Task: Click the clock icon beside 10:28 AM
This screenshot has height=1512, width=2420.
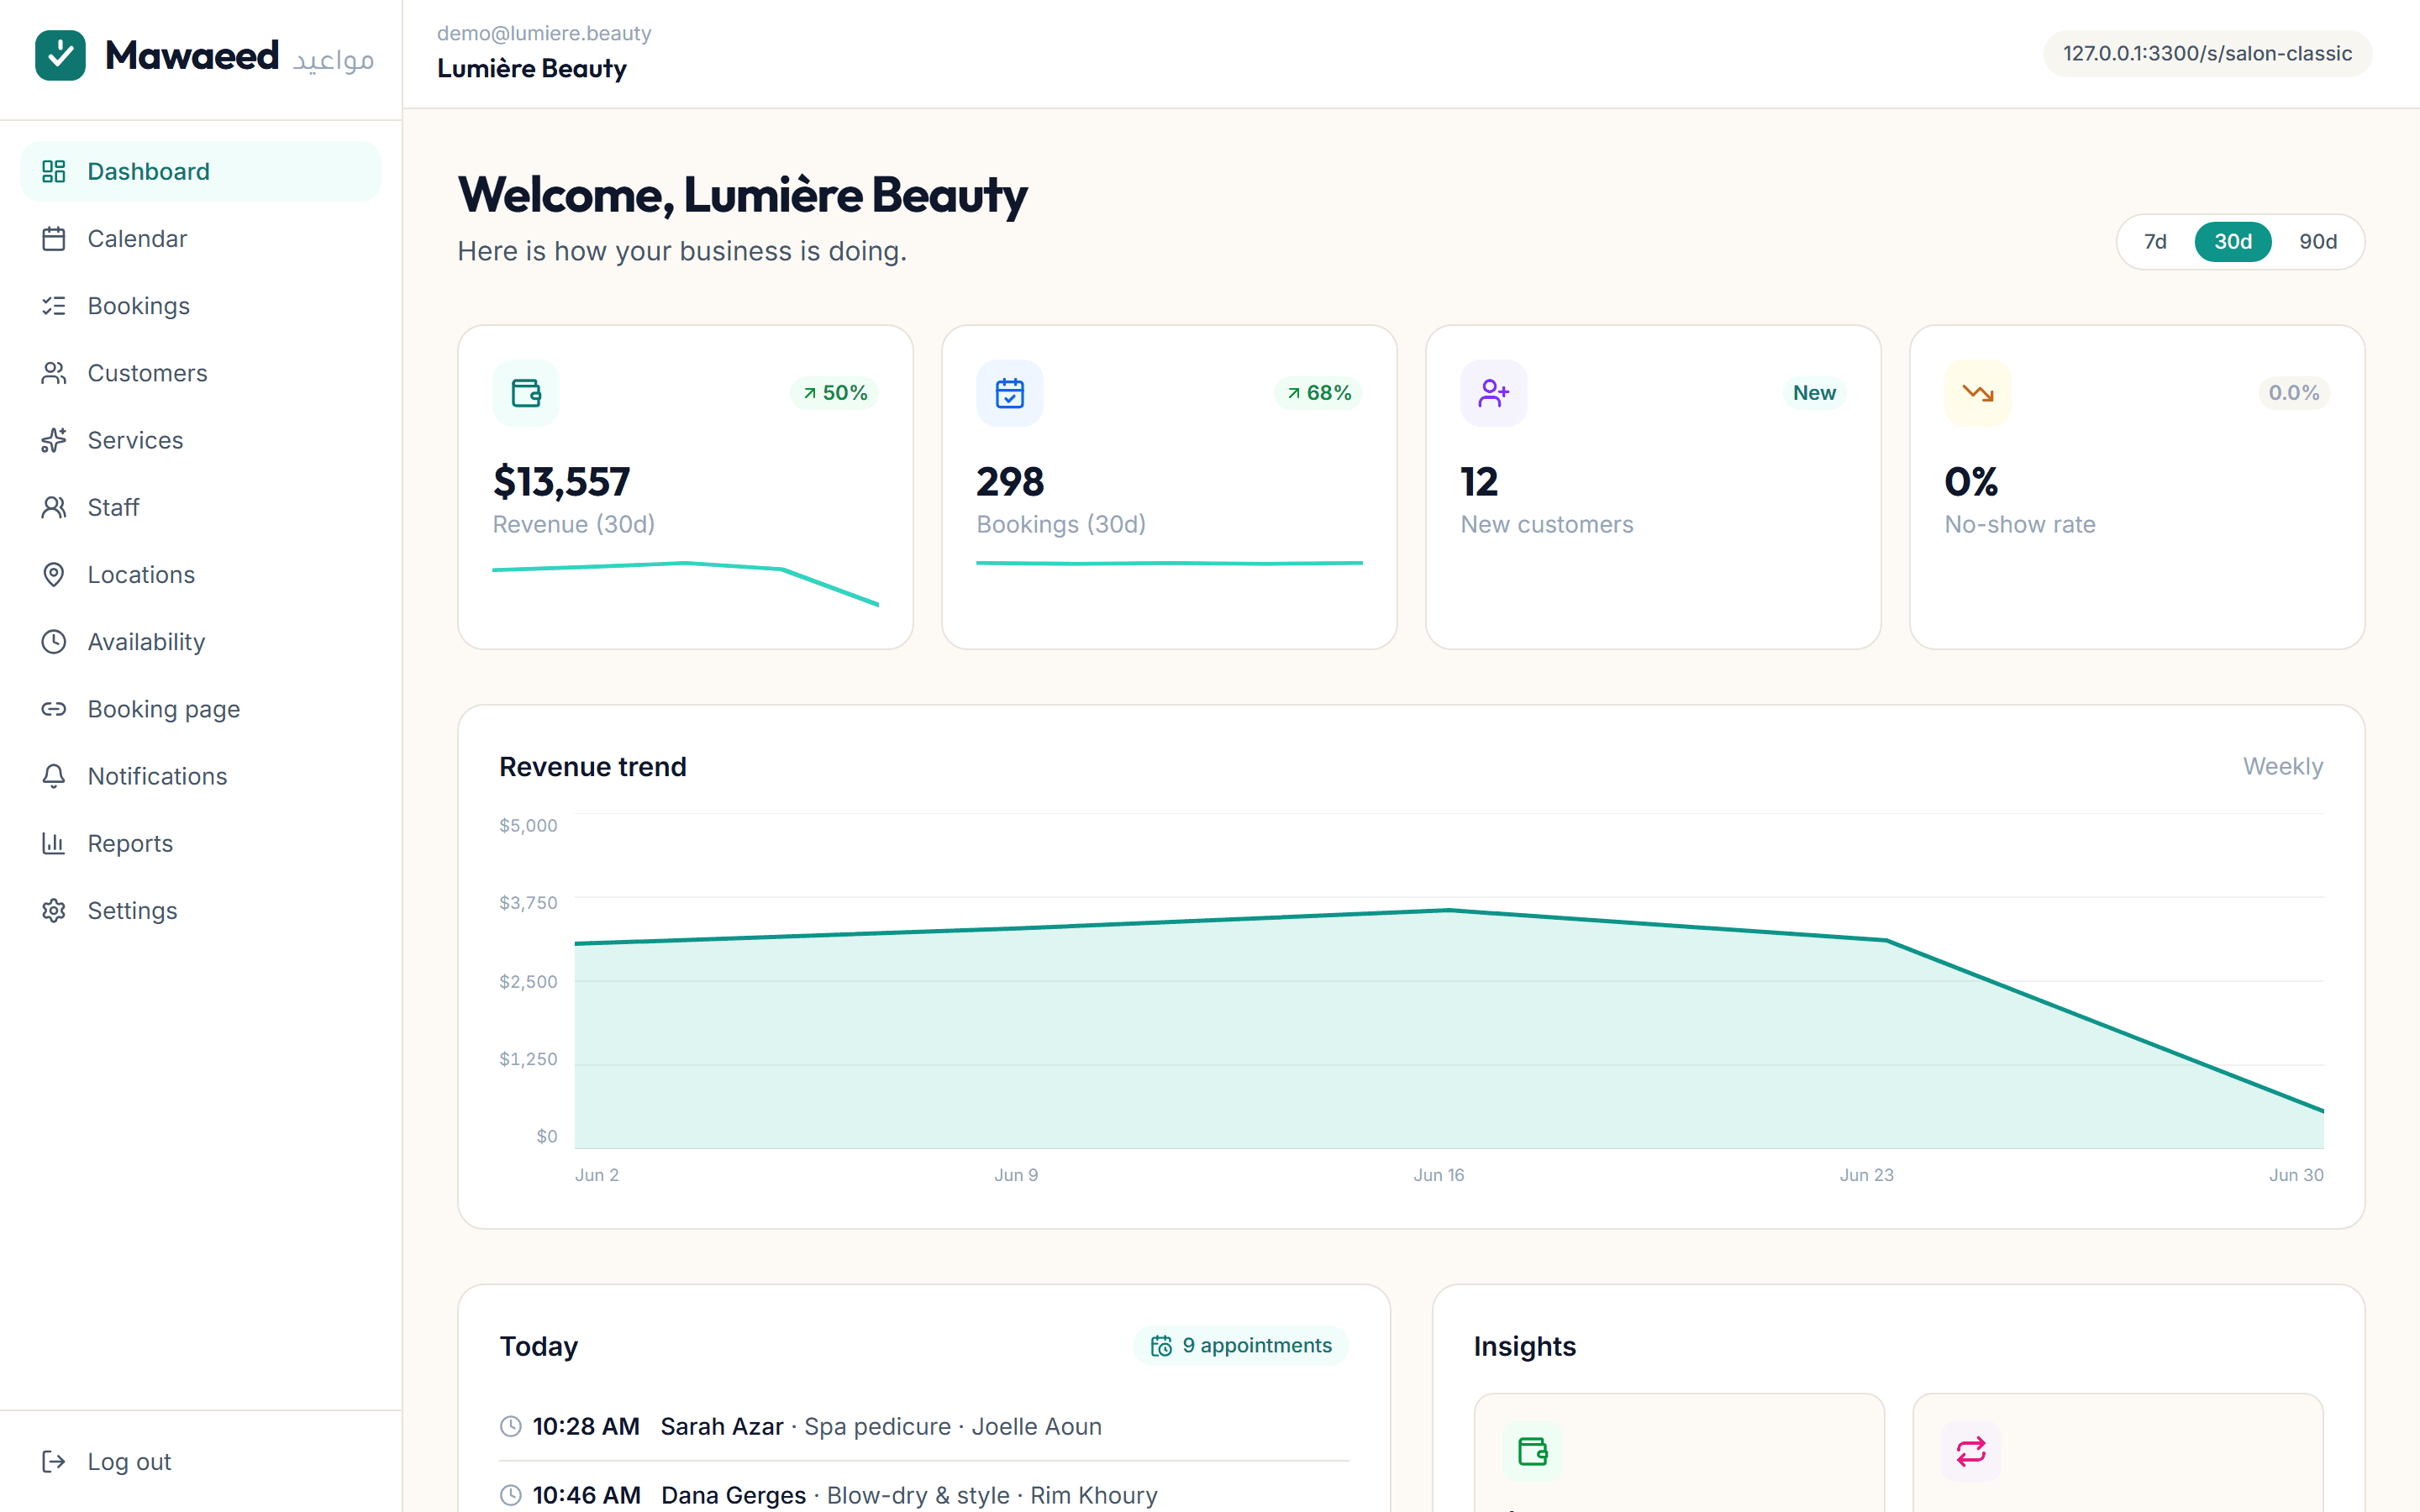Action: [x=511, y=1427]
